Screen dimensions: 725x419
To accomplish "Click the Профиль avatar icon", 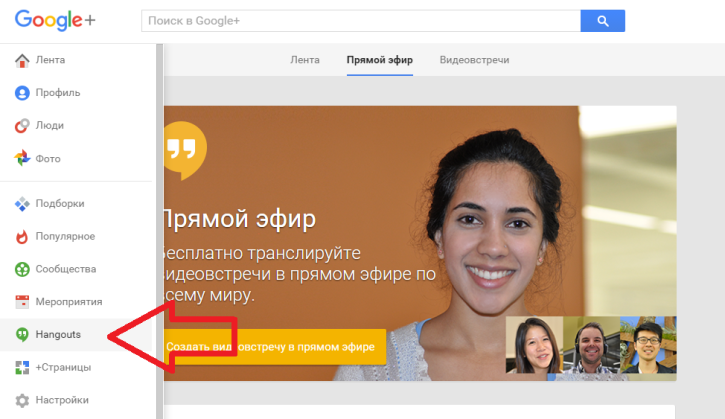I will click(22, 93).
